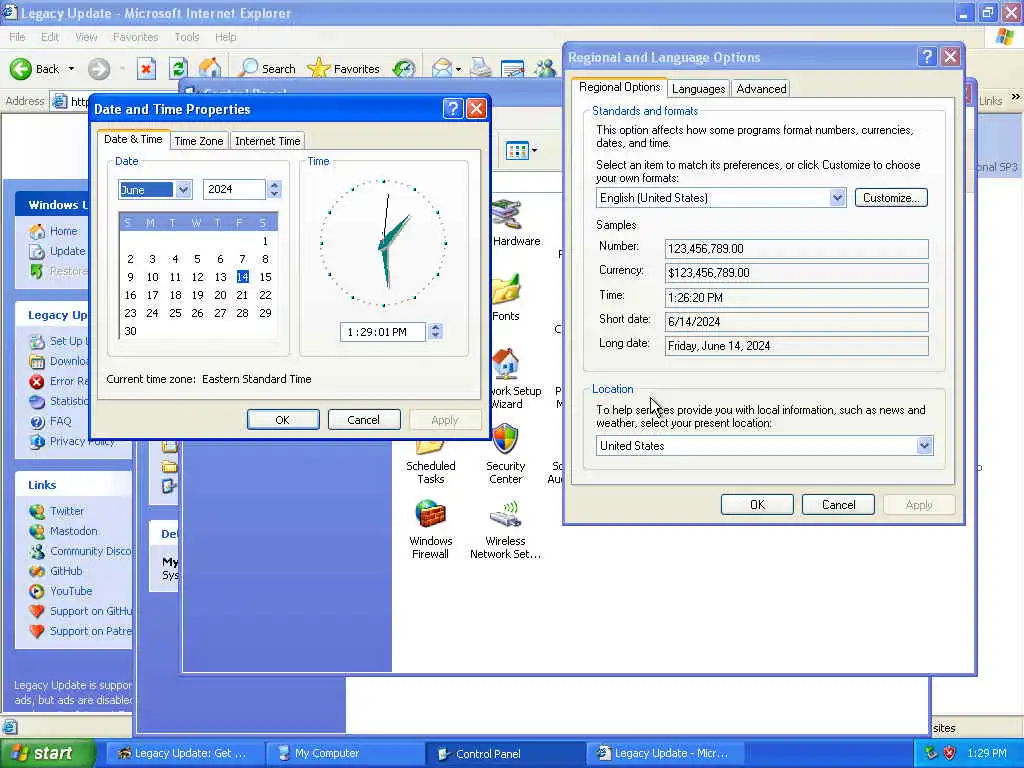Expand the Links toolbar chevron

pos(1016,97)
